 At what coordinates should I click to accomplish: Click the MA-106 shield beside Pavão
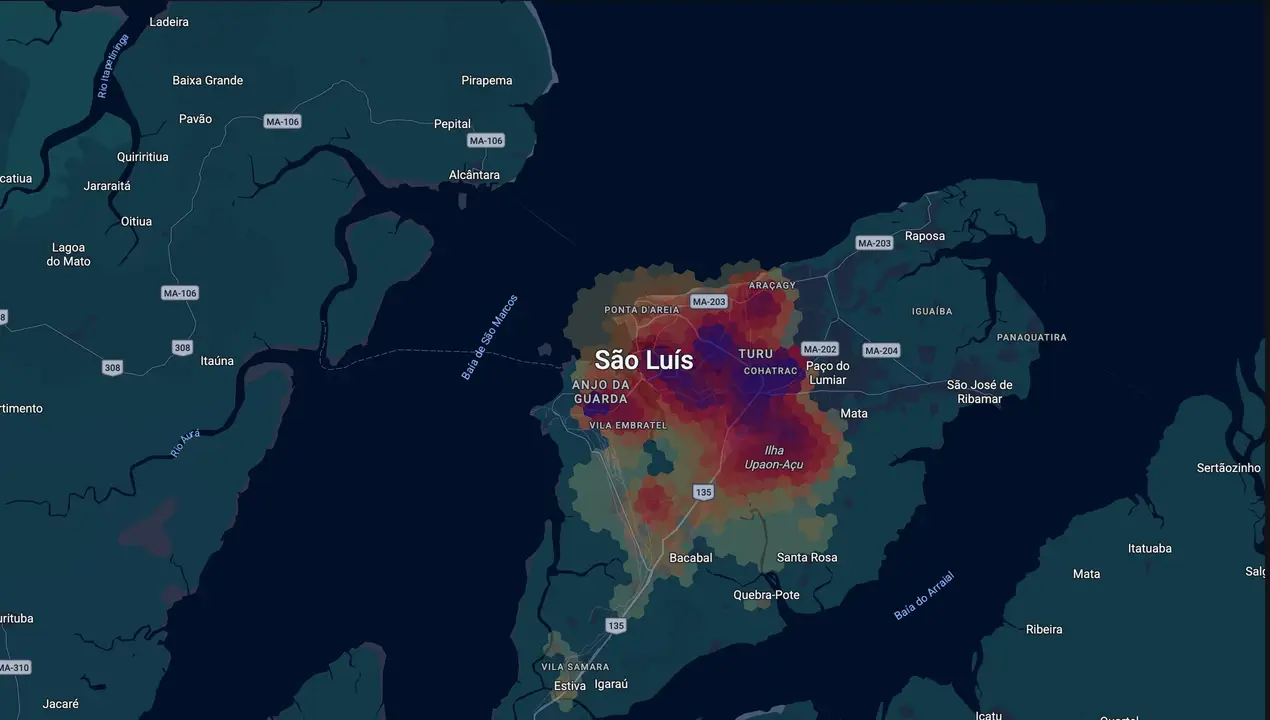(x=283, y=122)
